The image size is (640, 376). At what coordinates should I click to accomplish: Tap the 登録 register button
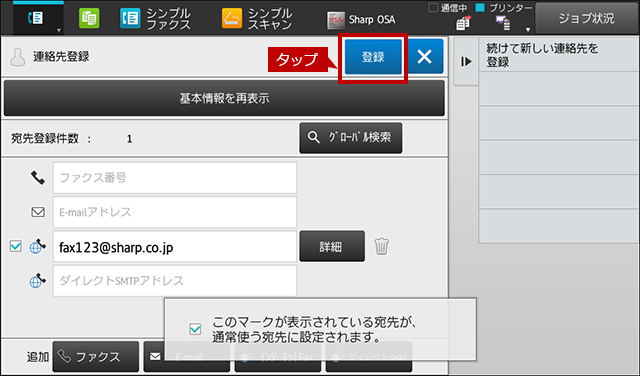point(373,57)
